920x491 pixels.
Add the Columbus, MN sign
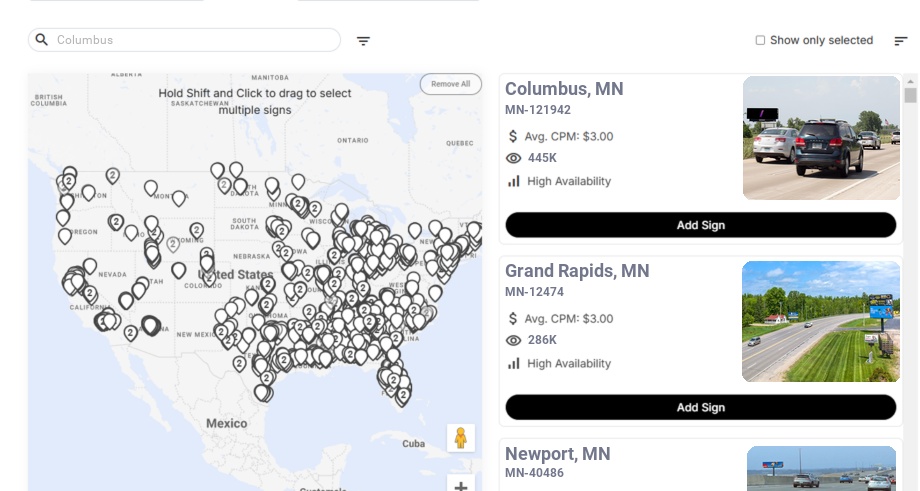[x=700, y=225]
